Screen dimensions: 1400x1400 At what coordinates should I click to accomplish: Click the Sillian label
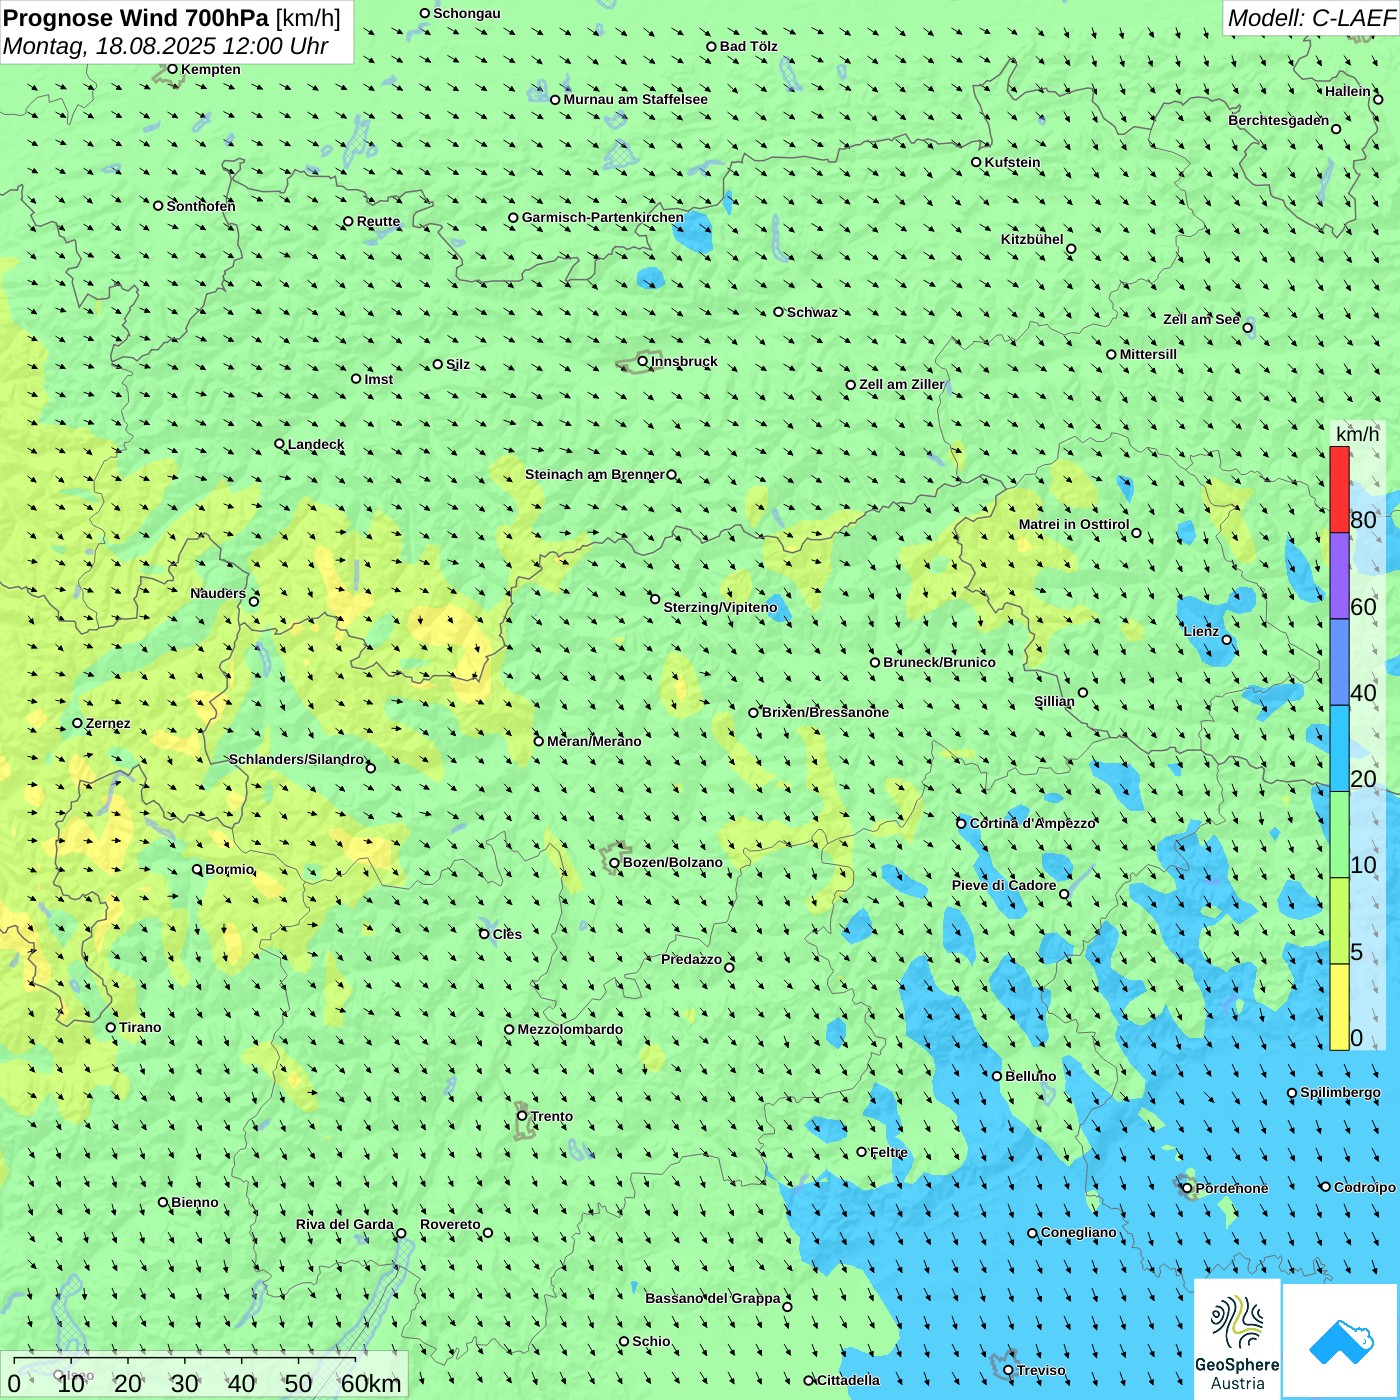(x=1054, y=701)
